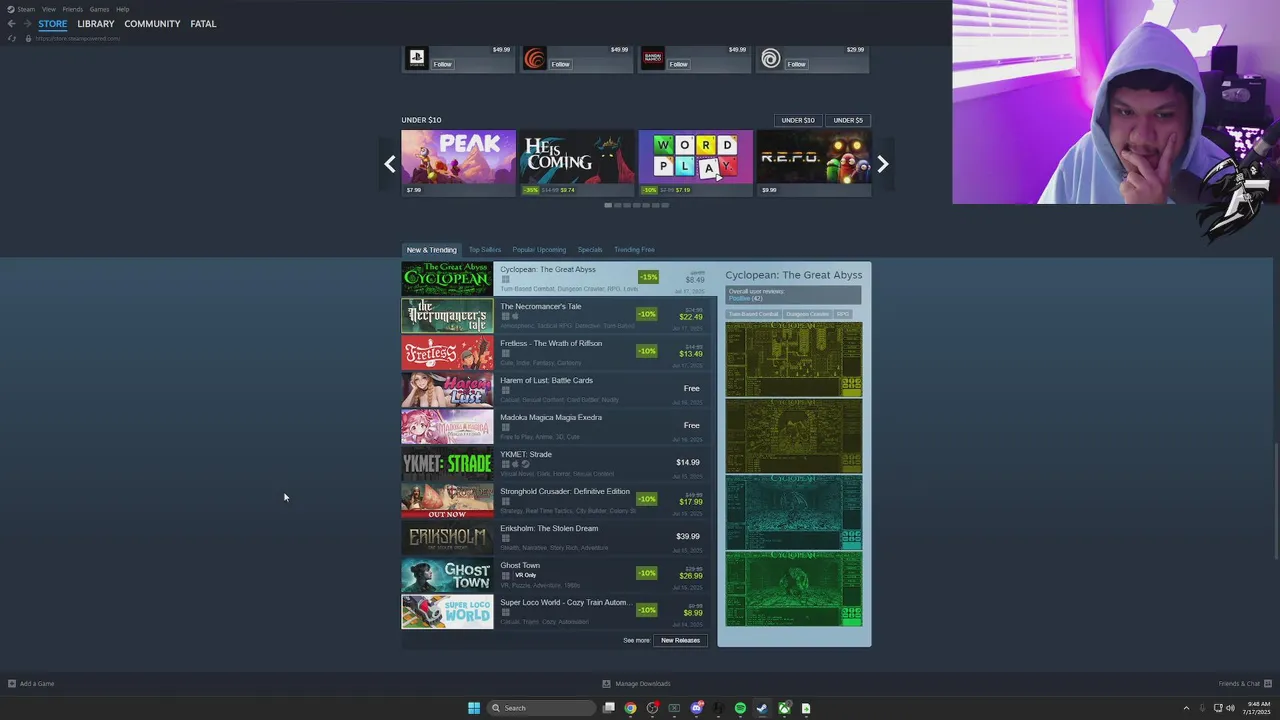Open Friends & Chat

(1244, 684)
